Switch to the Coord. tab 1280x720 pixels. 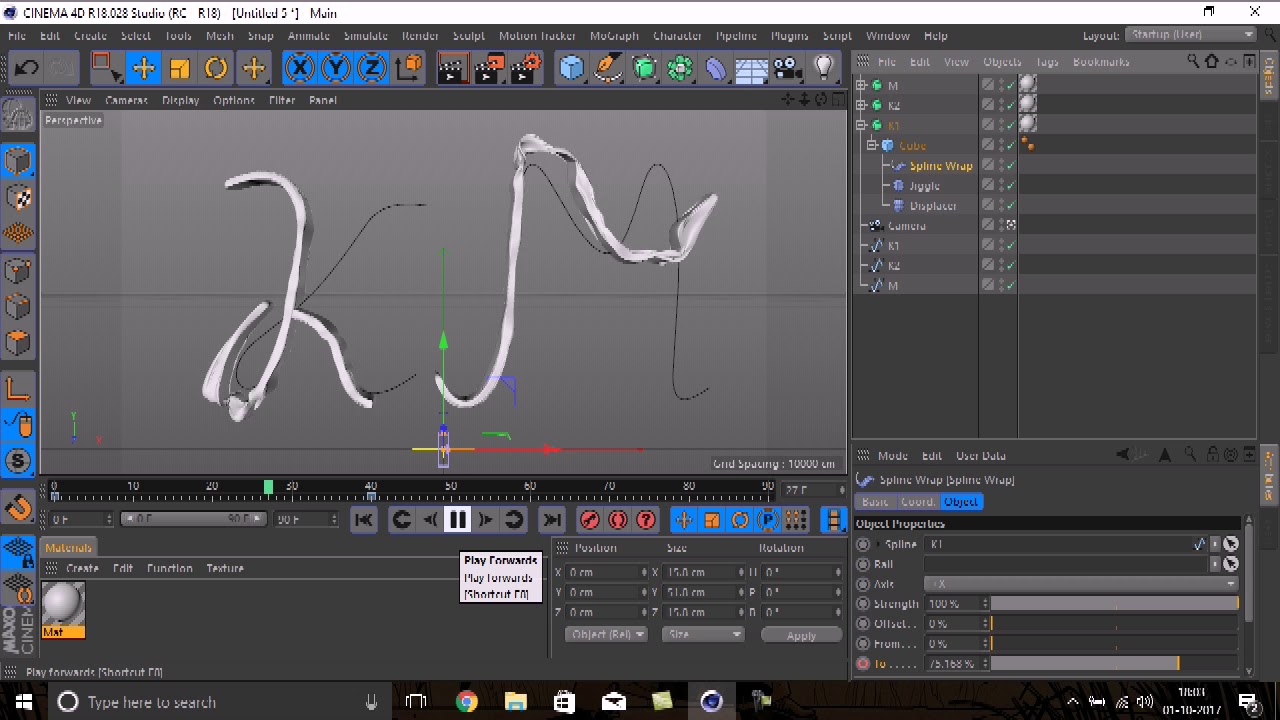click(x=917, y=502)
